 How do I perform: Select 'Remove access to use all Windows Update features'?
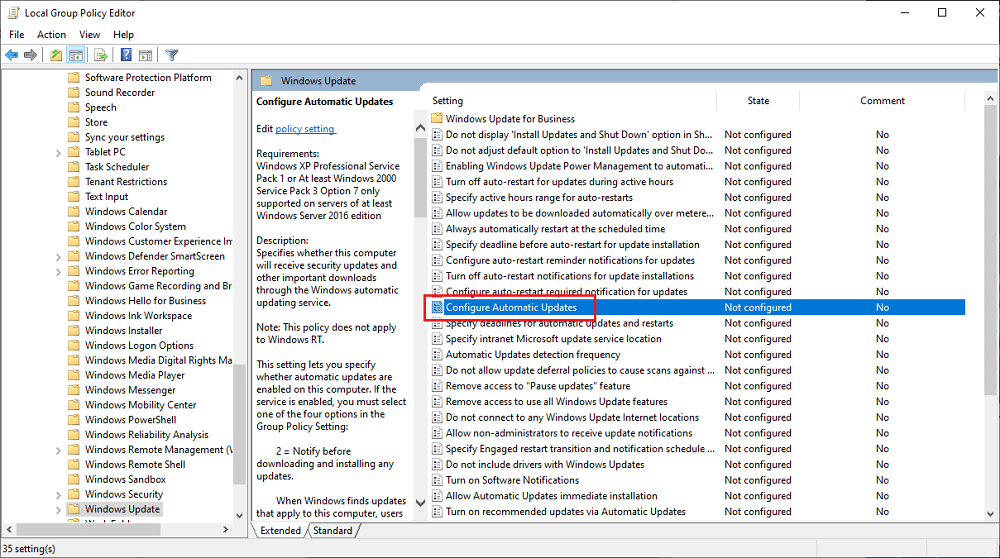pos(557,402)
